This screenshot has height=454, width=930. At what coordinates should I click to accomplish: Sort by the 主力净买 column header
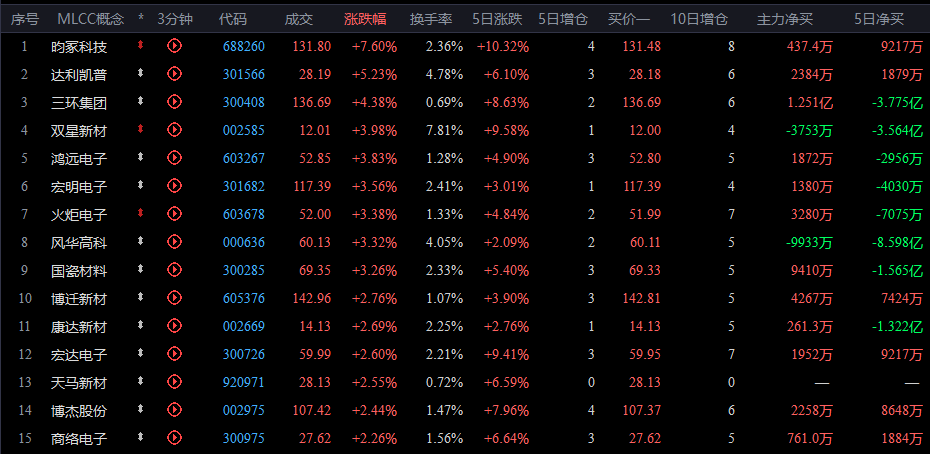click(x=785, y=19)
